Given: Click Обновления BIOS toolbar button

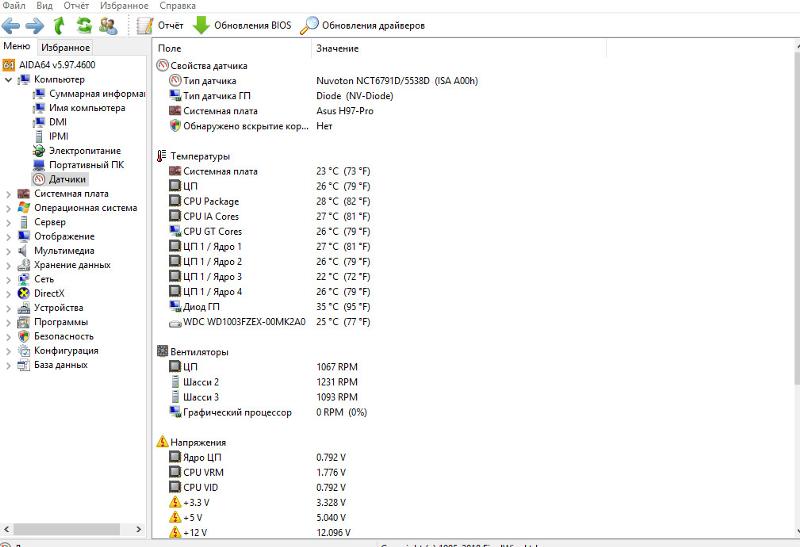Looking at the screenshot, I should point(242,25).
